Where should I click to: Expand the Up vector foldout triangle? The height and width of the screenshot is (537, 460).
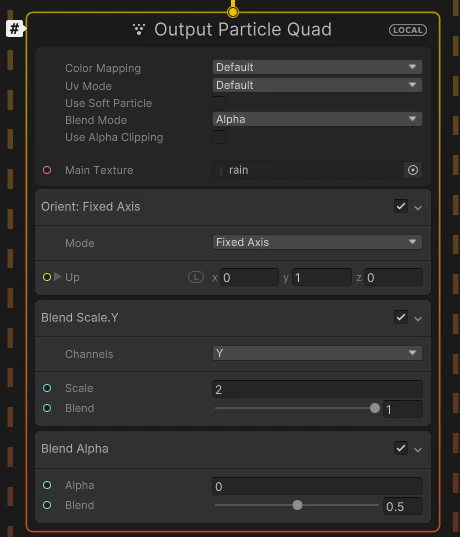pyautogui.click(x=58, y=276)
